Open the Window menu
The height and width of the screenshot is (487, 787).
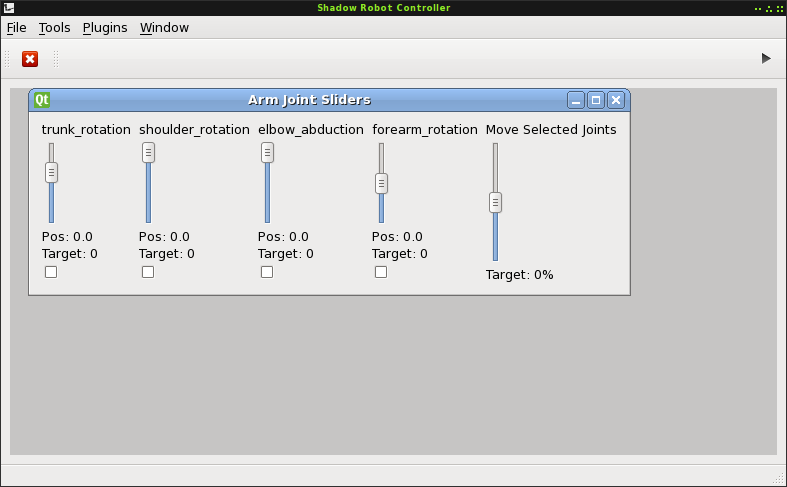coord(164,28)
